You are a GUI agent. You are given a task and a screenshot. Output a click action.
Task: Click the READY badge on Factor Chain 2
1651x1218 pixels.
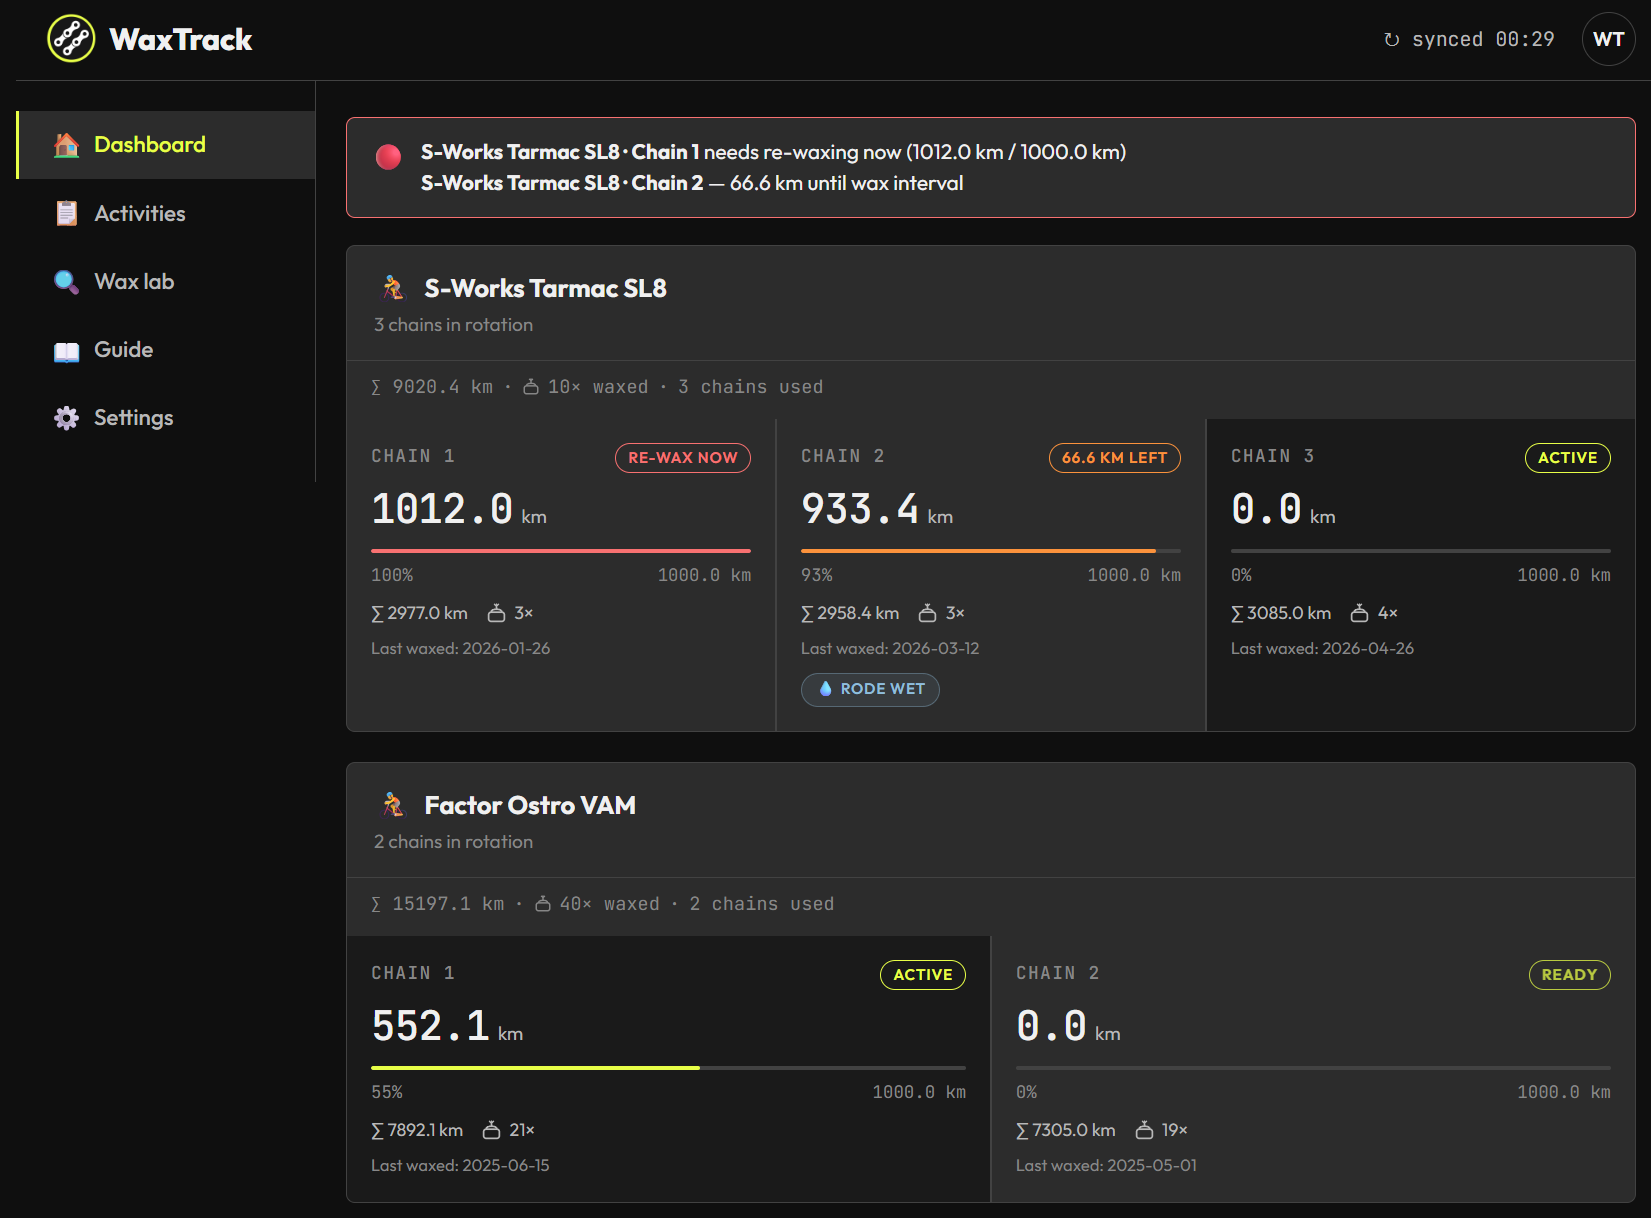click(1569, 975)
